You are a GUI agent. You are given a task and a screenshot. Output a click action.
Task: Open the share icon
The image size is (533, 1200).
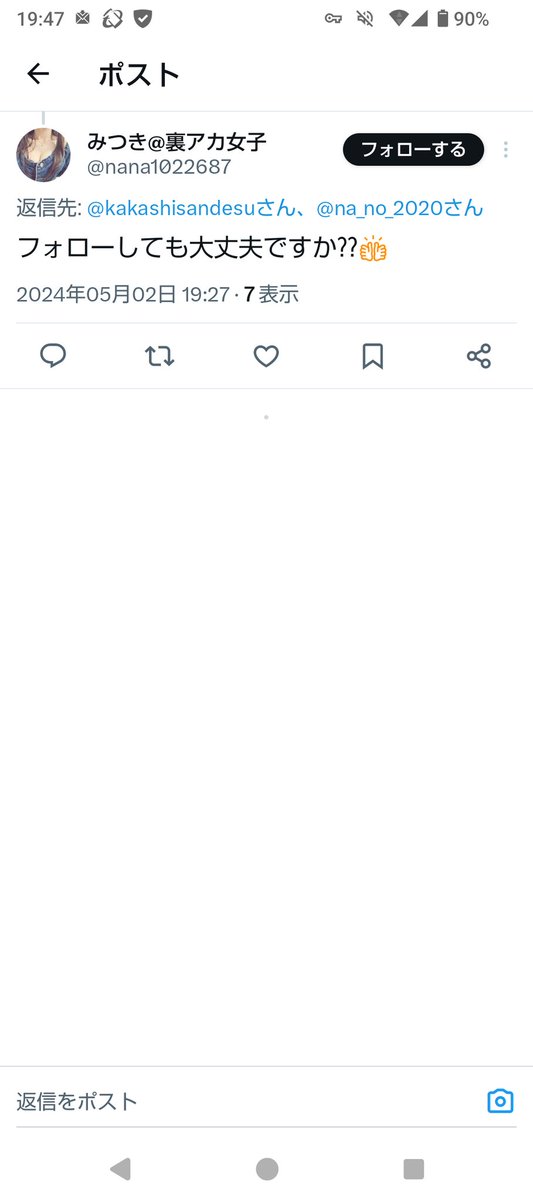click(x=479, y=356)
